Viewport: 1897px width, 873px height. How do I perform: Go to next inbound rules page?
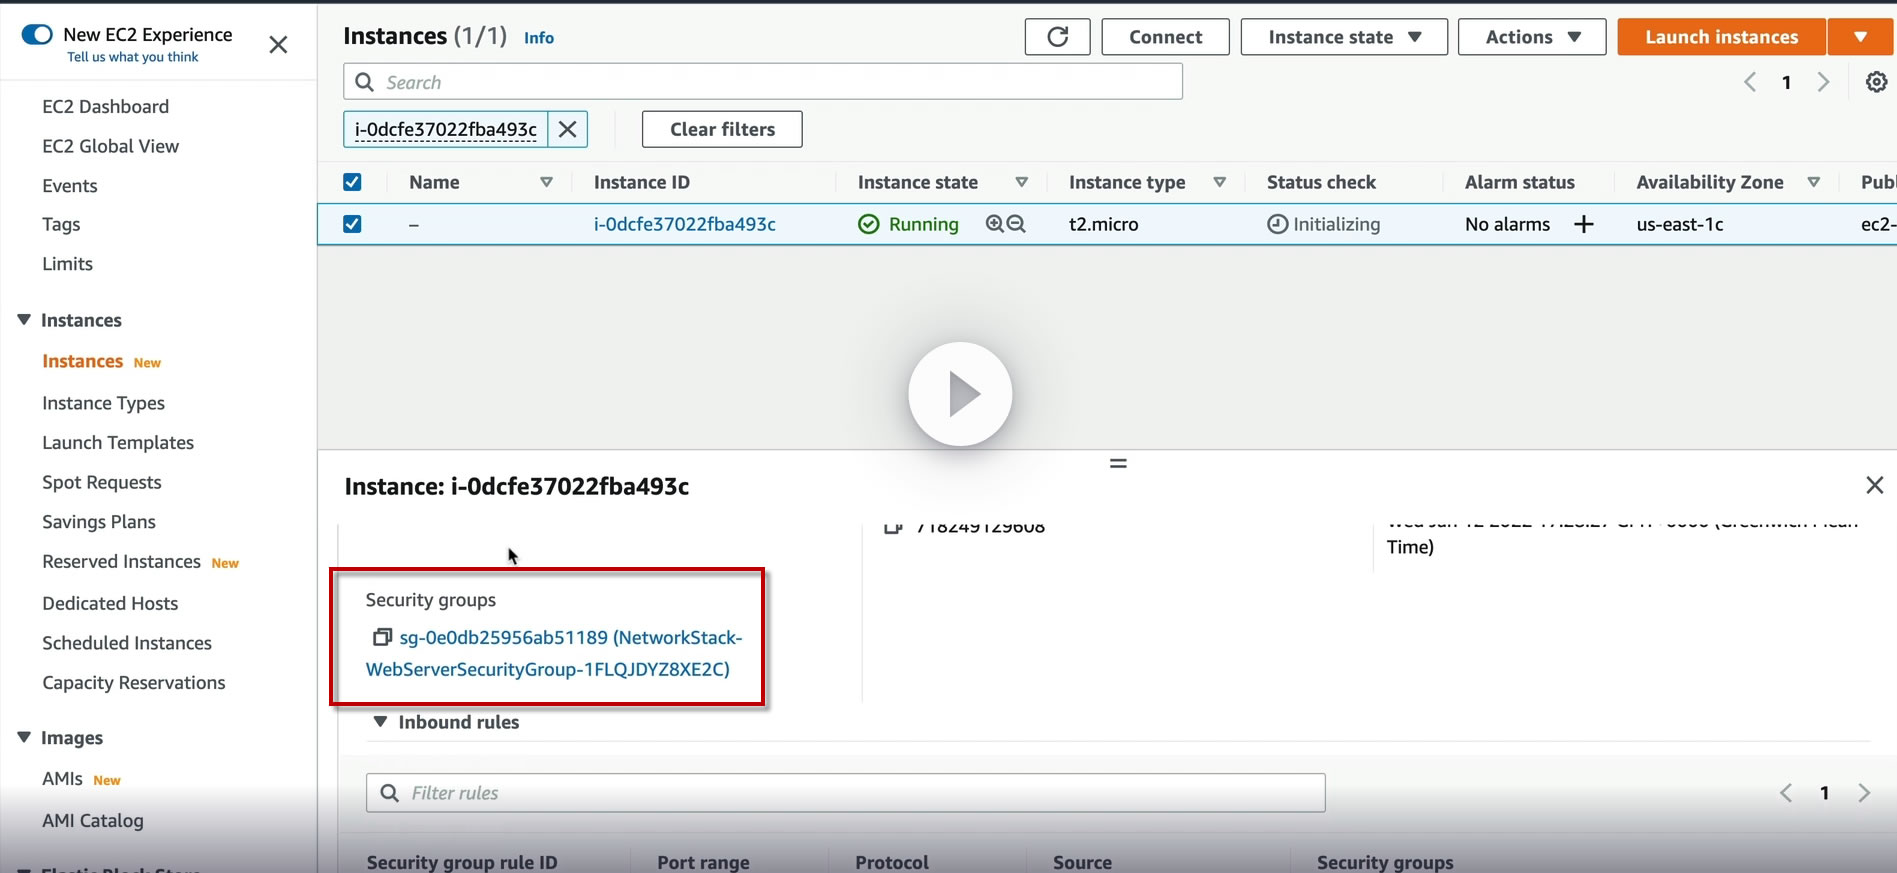1864,793
